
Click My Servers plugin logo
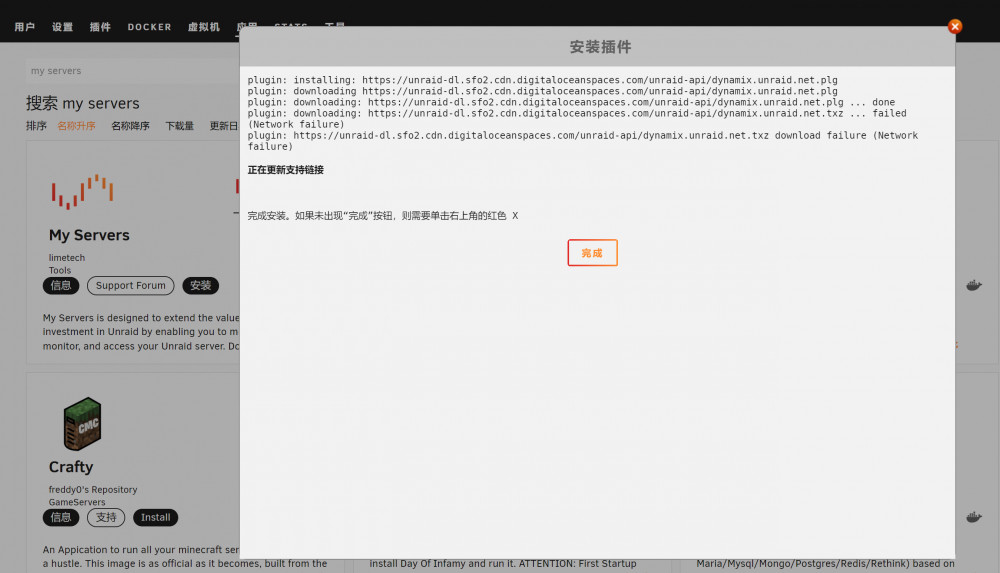(82, 191)
